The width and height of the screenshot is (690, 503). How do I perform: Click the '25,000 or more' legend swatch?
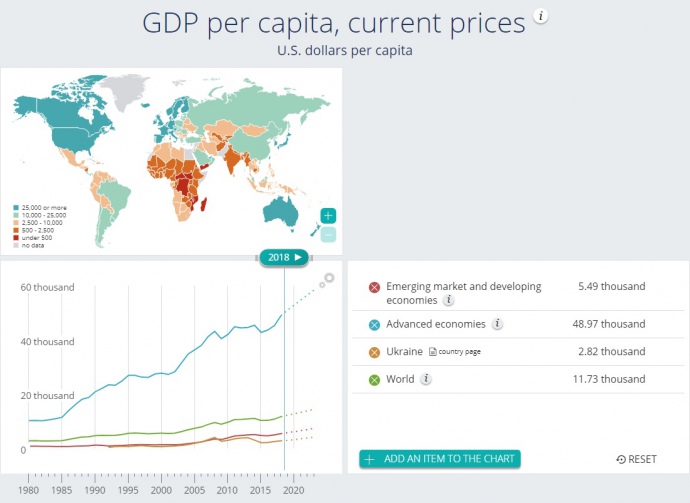15,208
